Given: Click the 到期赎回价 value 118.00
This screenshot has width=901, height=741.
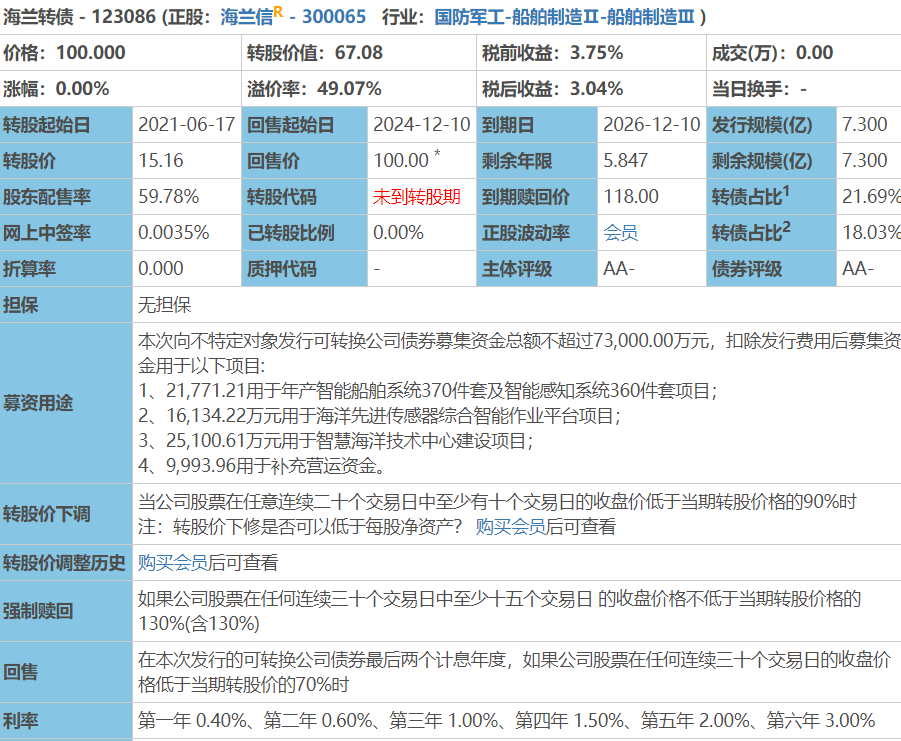Looking at the screenshot, I should [631, 196].
